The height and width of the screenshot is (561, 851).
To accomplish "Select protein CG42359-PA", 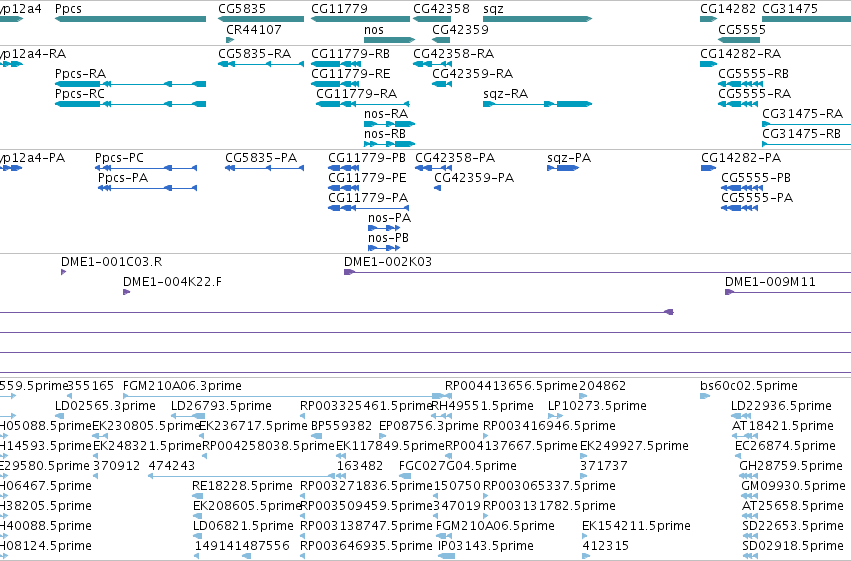I will coord(474,178).
